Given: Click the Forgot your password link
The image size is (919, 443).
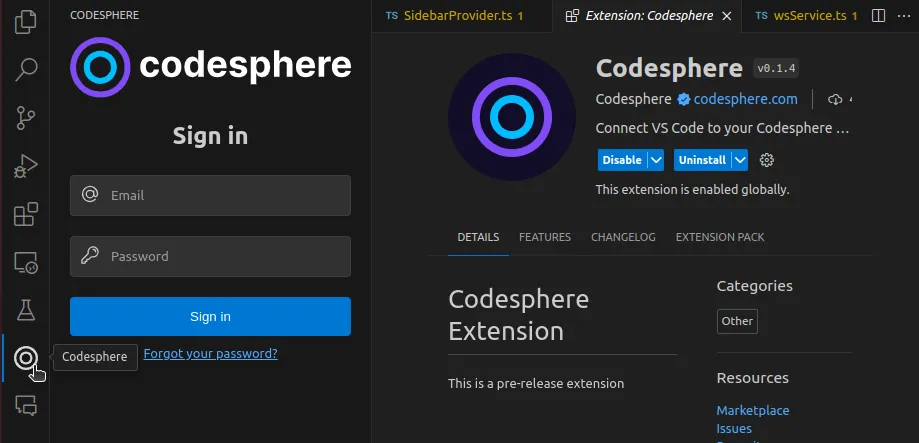Looking at the screenshot, I should click(x=210, y=353).
